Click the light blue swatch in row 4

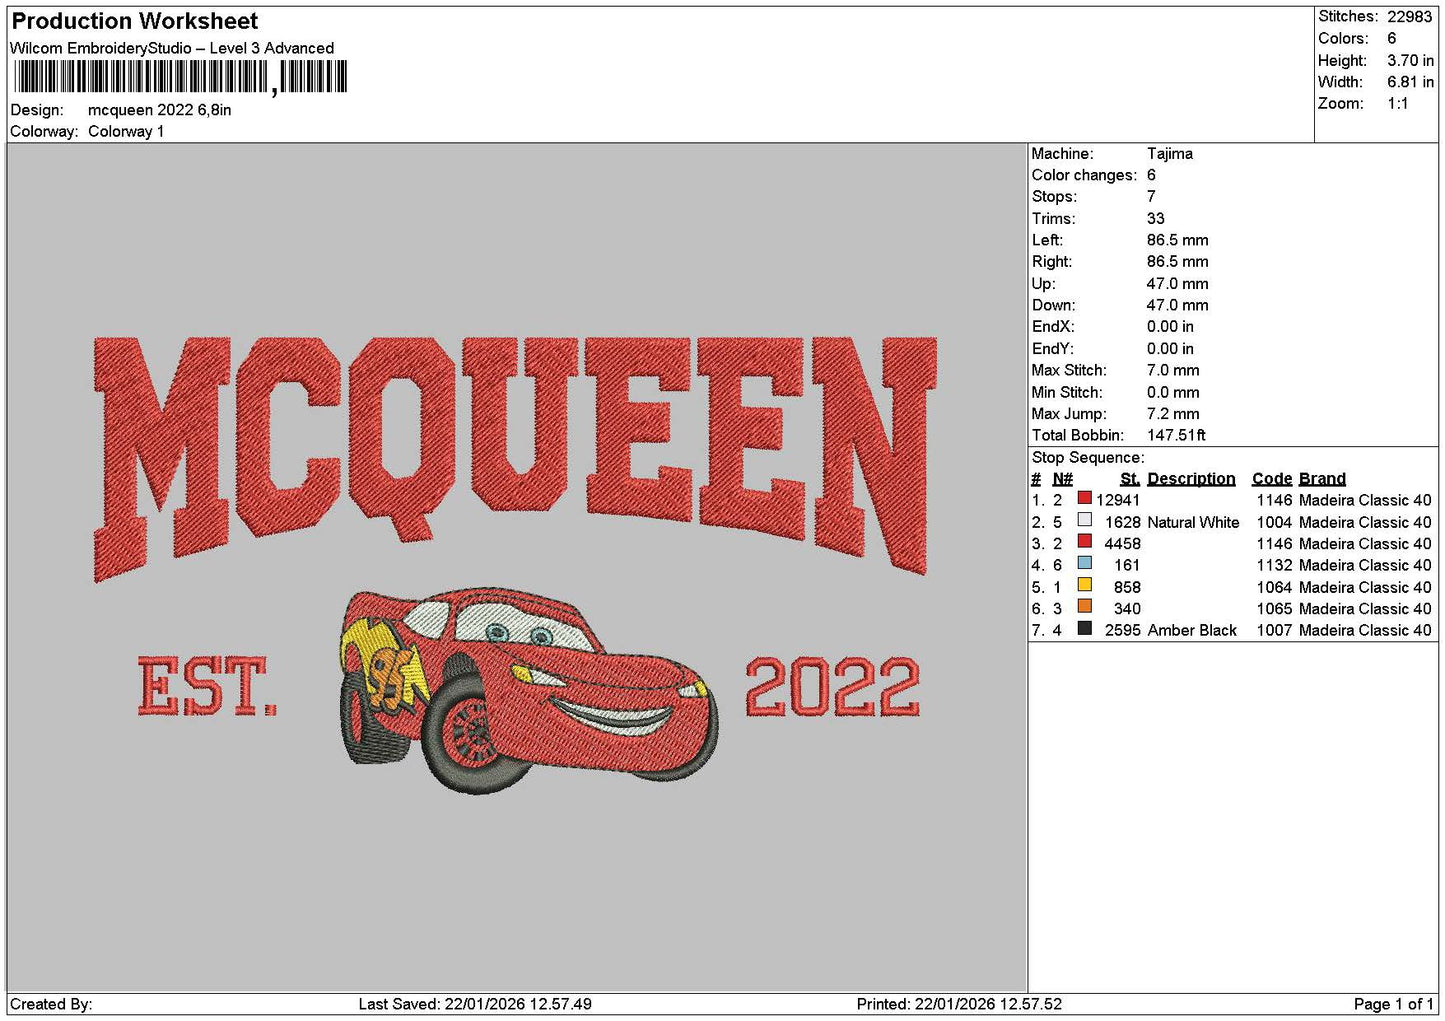(x=1084, y=563)
